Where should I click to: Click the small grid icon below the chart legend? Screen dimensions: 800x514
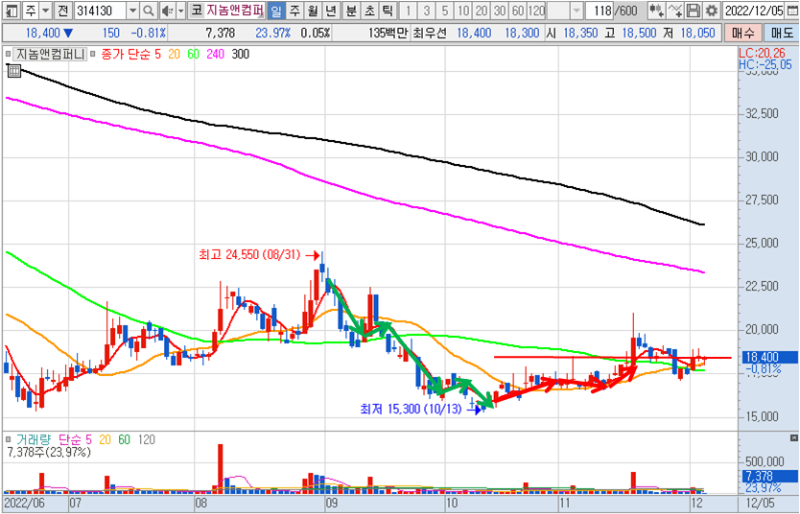14,71
